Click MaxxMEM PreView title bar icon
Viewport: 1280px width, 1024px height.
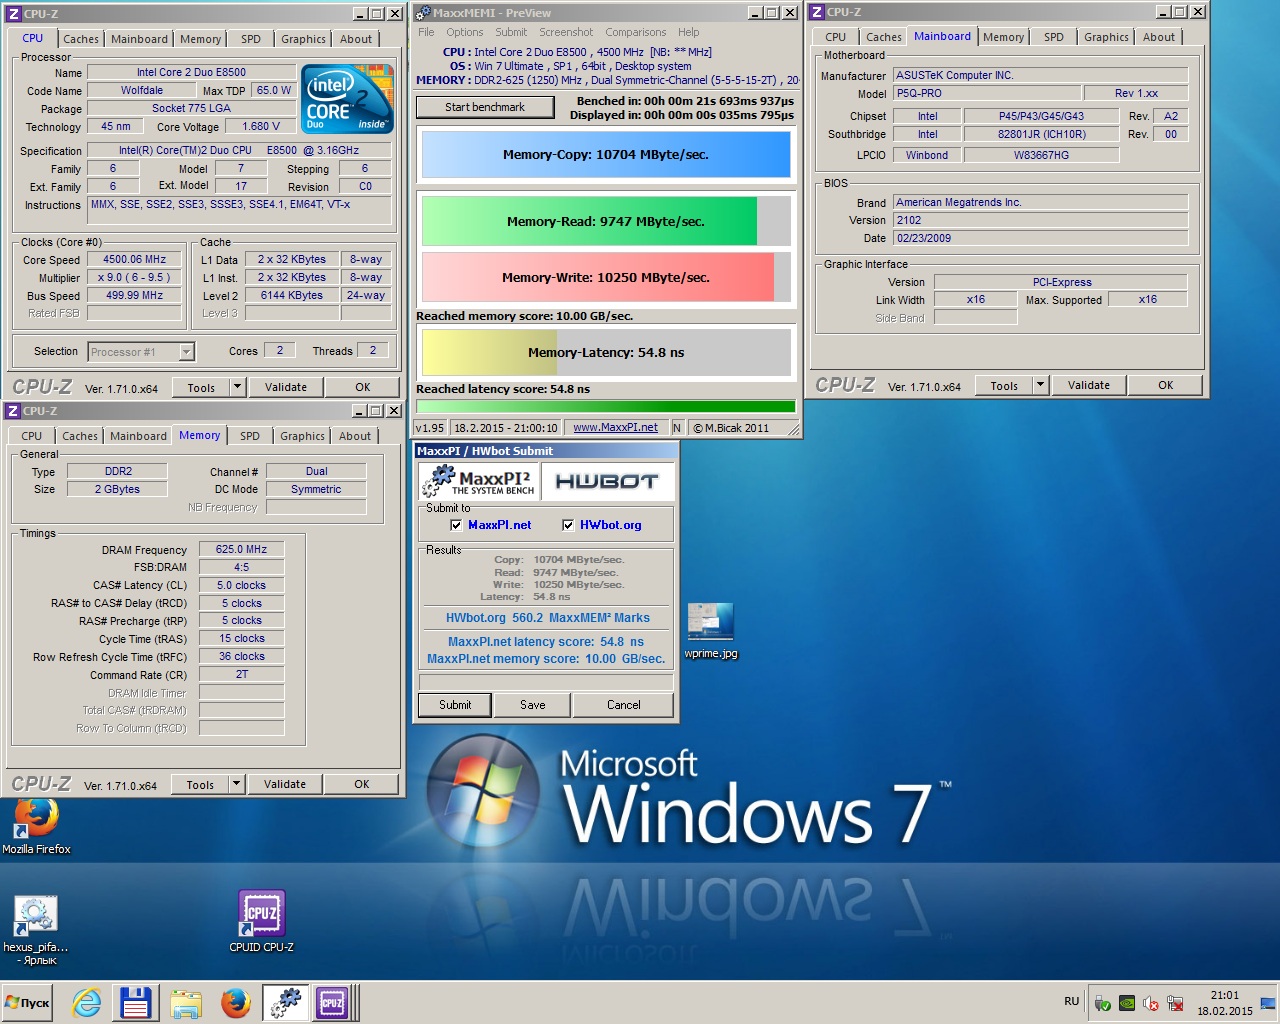424,13
